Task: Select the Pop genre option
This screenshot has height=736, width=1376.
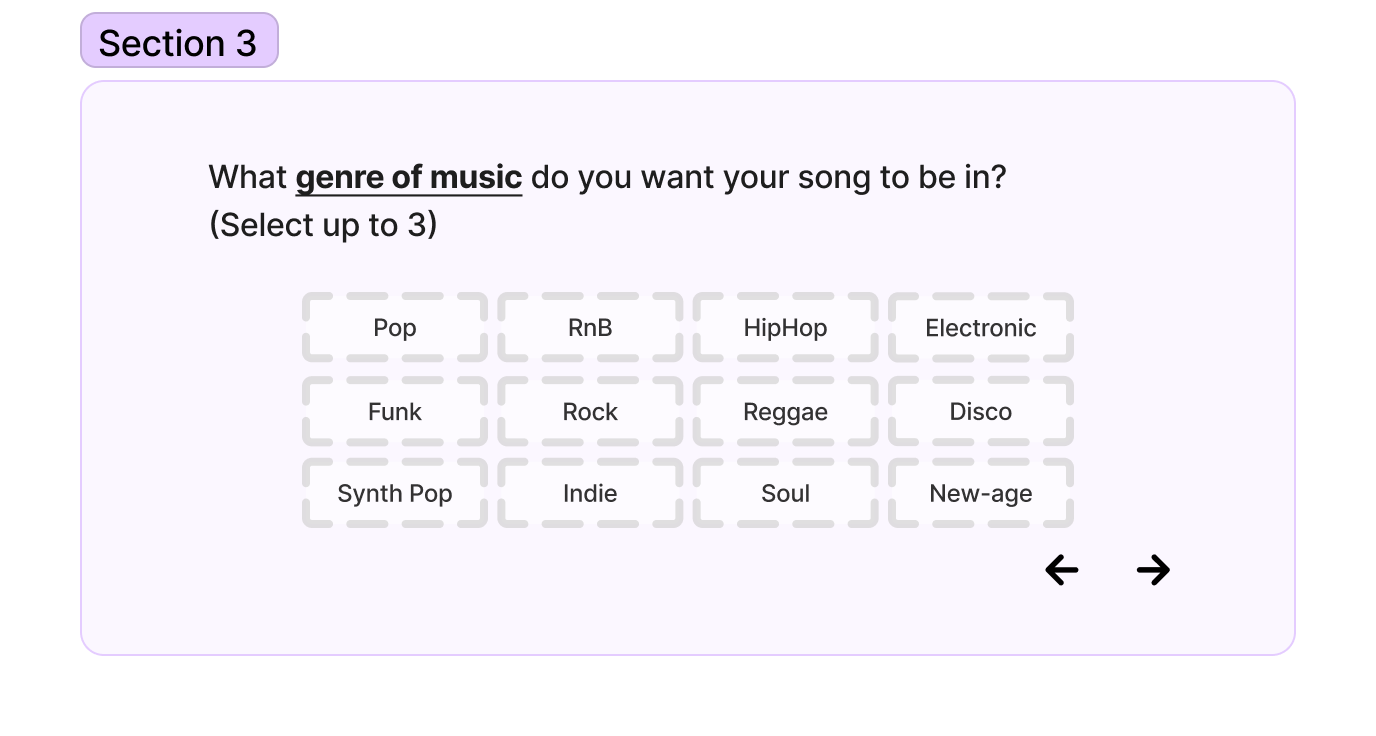Action: (395, 328)
